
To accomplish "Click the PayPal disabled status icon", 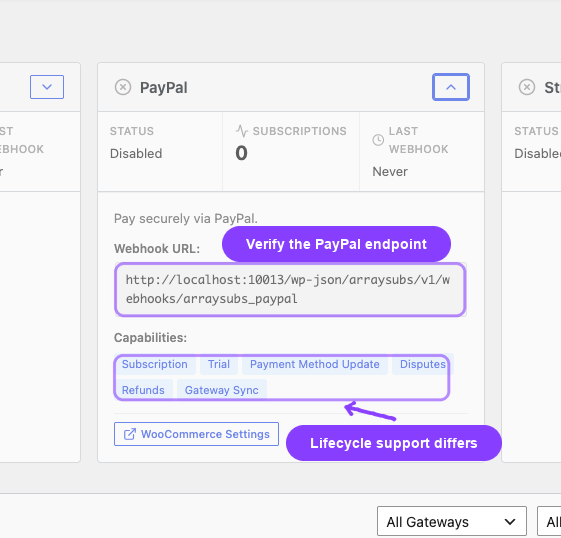I will [x=123, y=87].
